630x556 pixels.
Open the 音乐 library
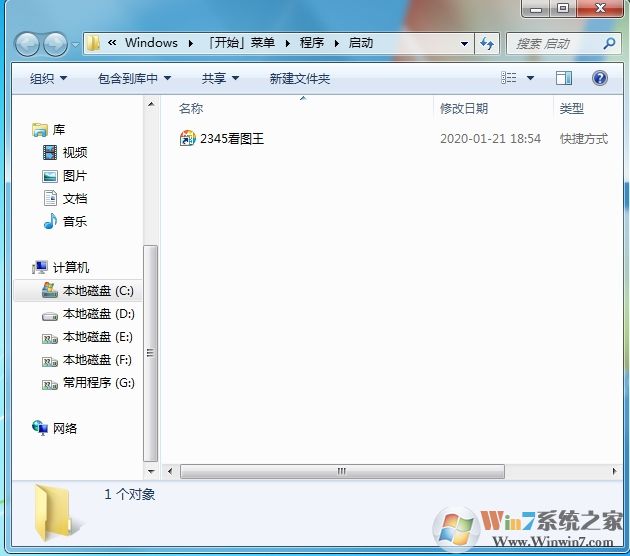(x=75, y=221)
